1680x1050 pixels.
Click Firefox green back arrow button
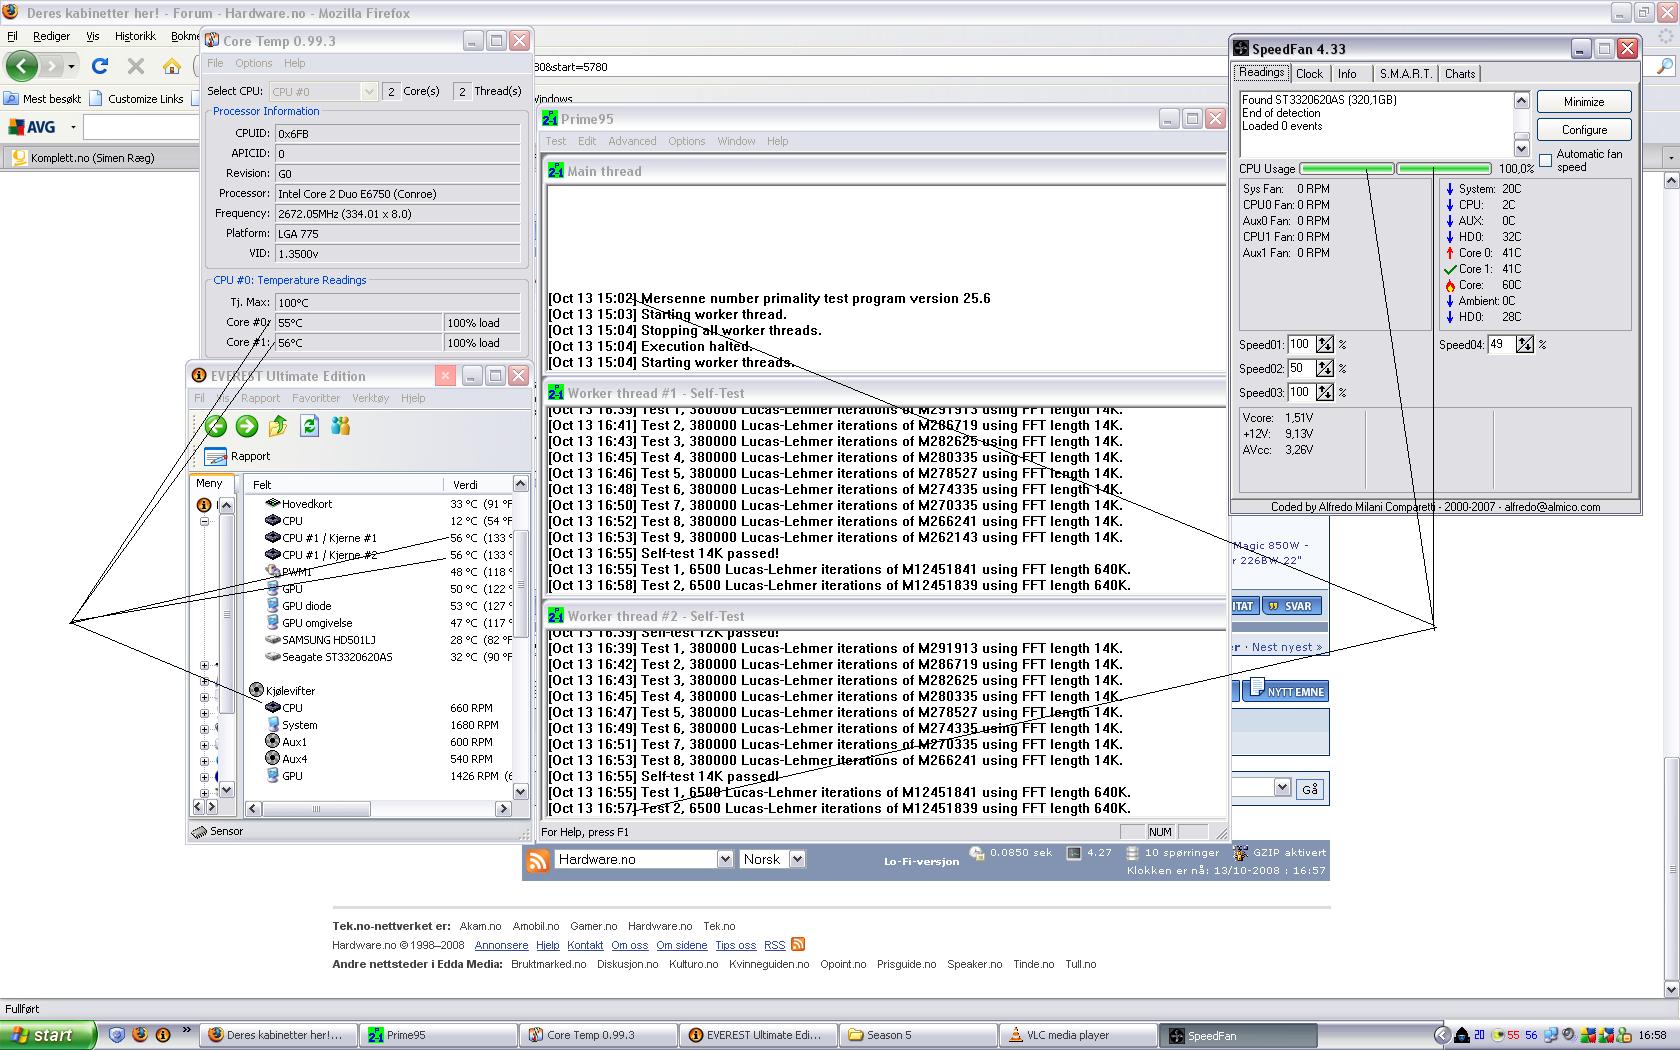(22, 66)
